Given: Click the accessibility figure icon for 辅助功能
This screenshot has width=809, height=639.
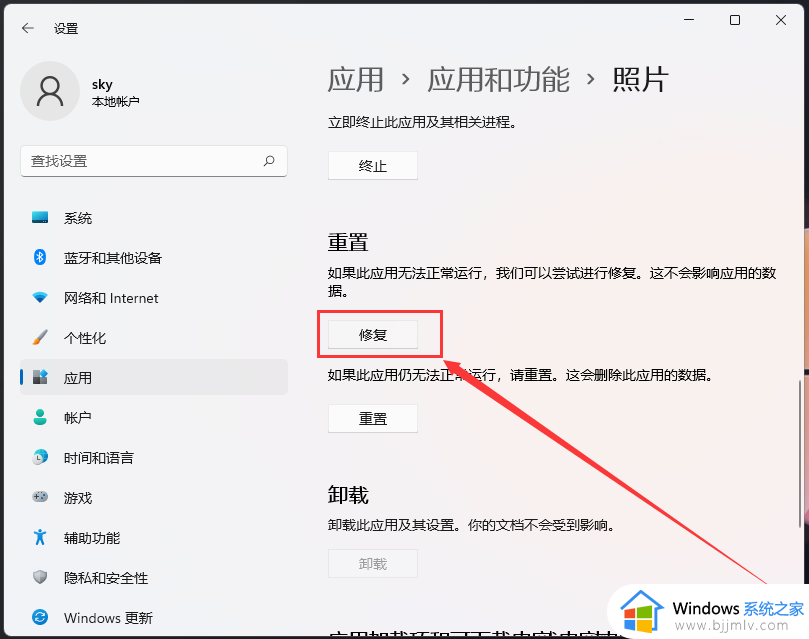Looking at the screenshot, I should click(40, 537).
